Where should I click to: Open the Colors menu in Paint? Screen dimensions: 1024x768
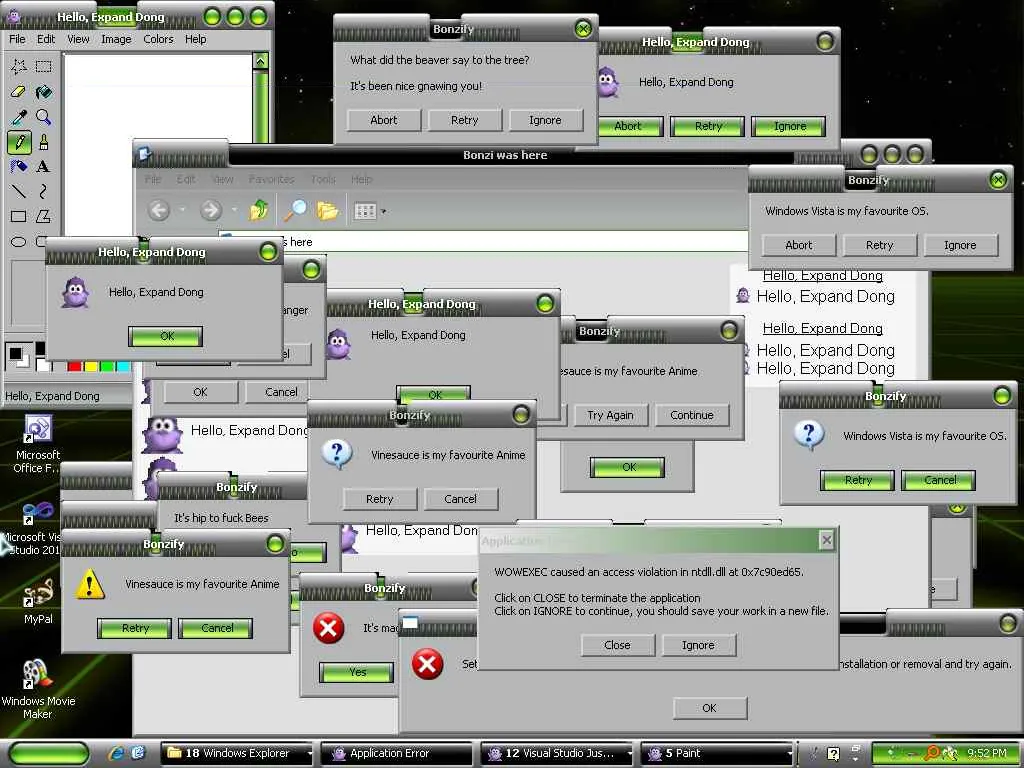coord(159,39)
